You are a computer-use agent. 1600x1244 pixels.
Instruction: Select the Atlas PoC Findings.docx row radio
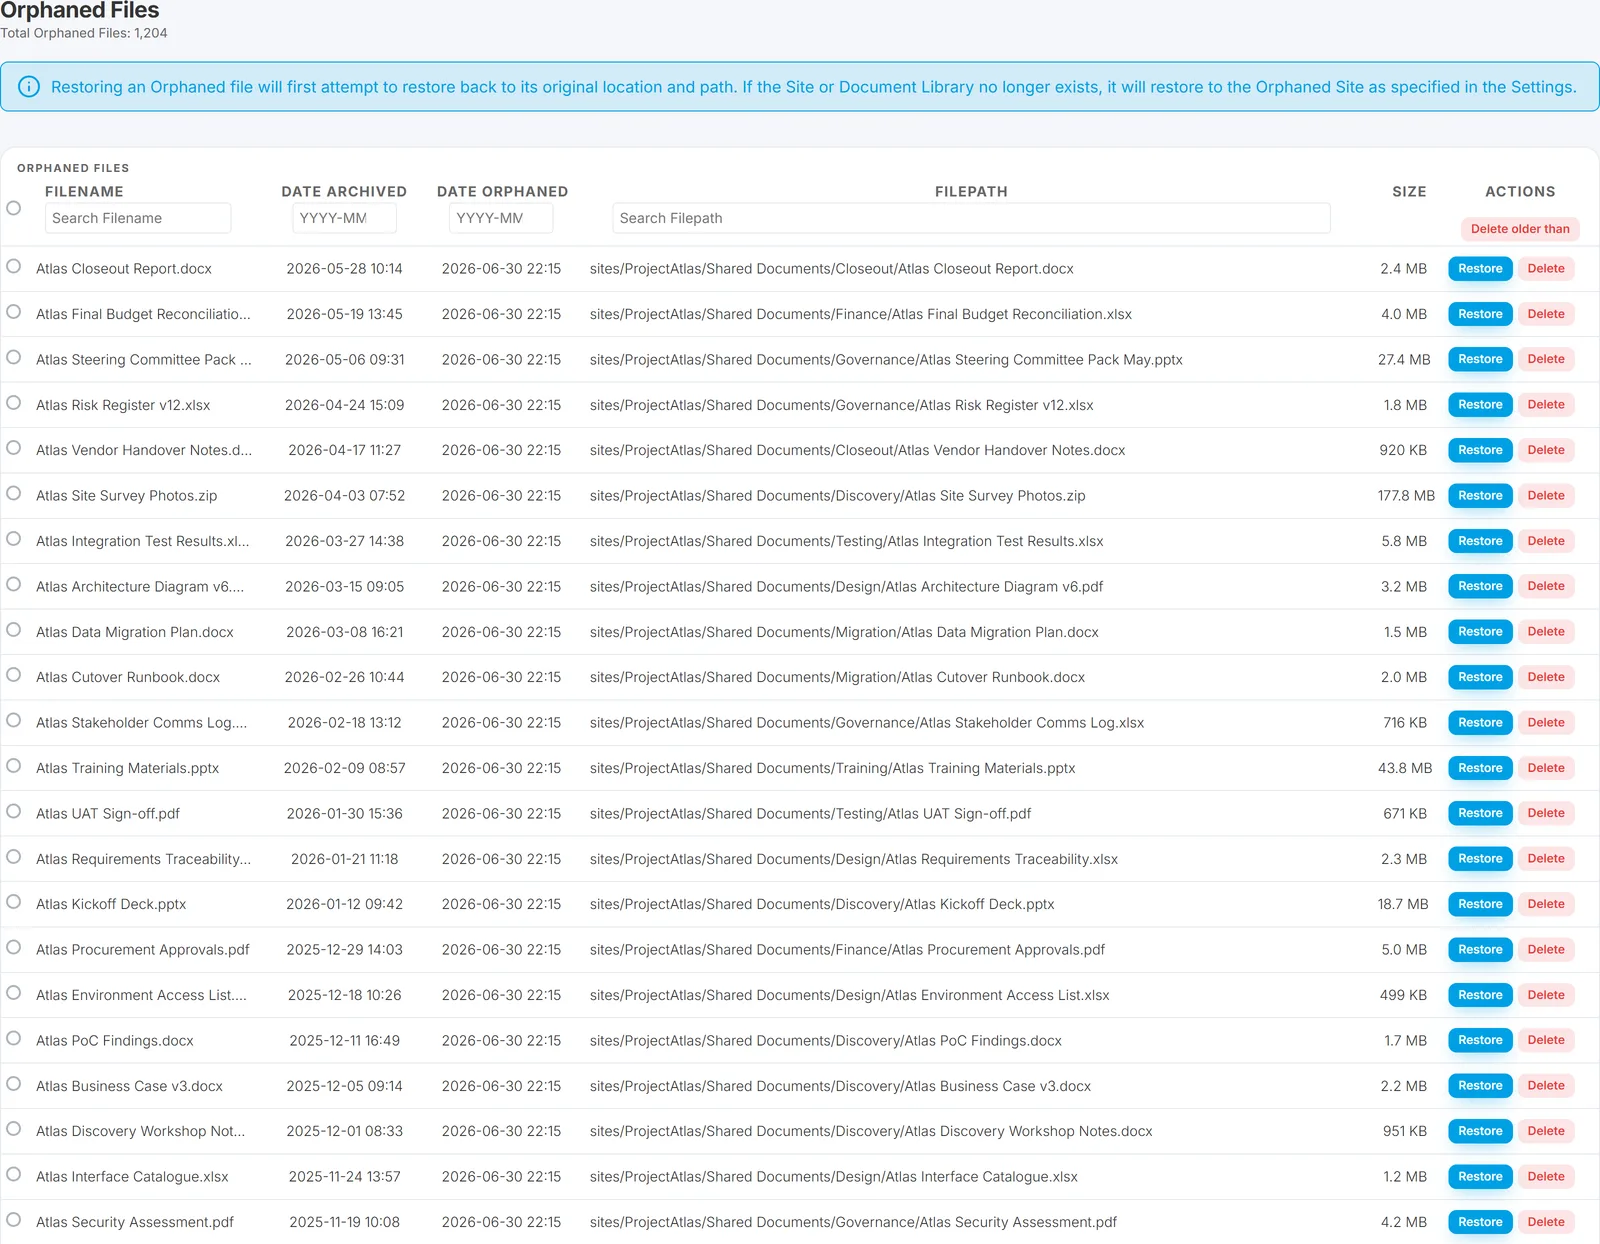click(14, 1038)
